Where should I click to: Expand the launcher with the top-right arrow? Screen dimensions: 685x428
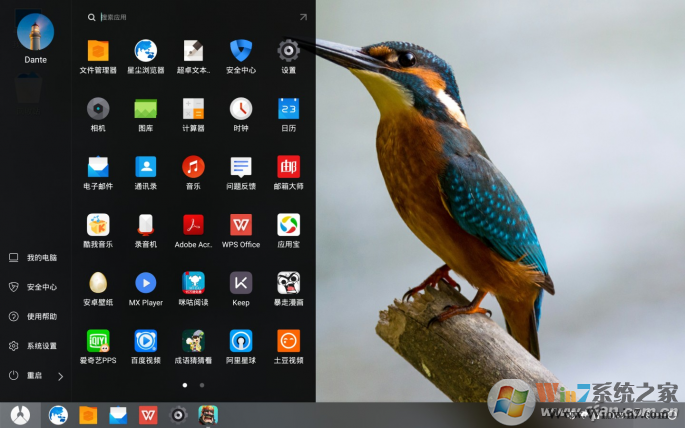[x=303, y=17]
